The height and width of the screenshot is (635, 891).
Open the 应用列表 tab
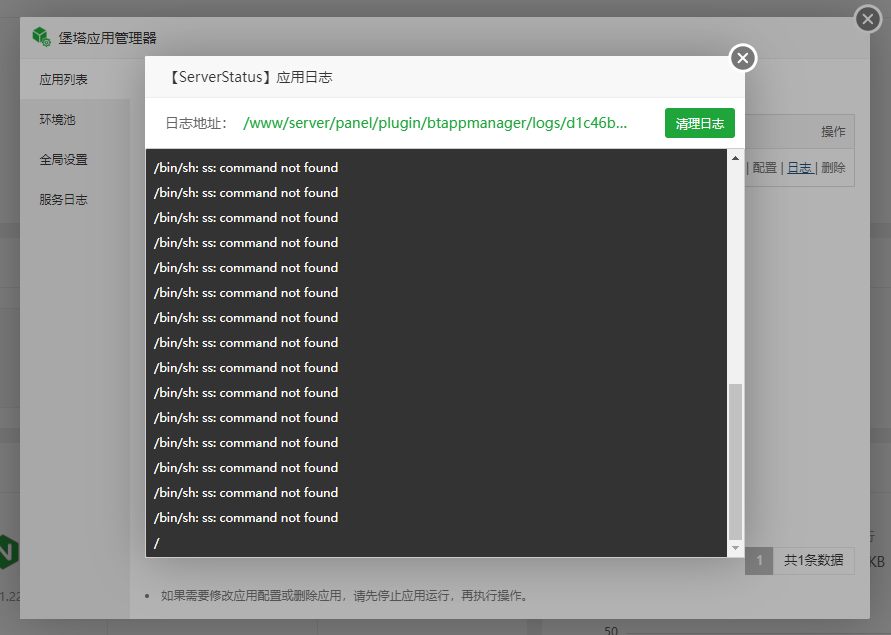tap(75, 80)
